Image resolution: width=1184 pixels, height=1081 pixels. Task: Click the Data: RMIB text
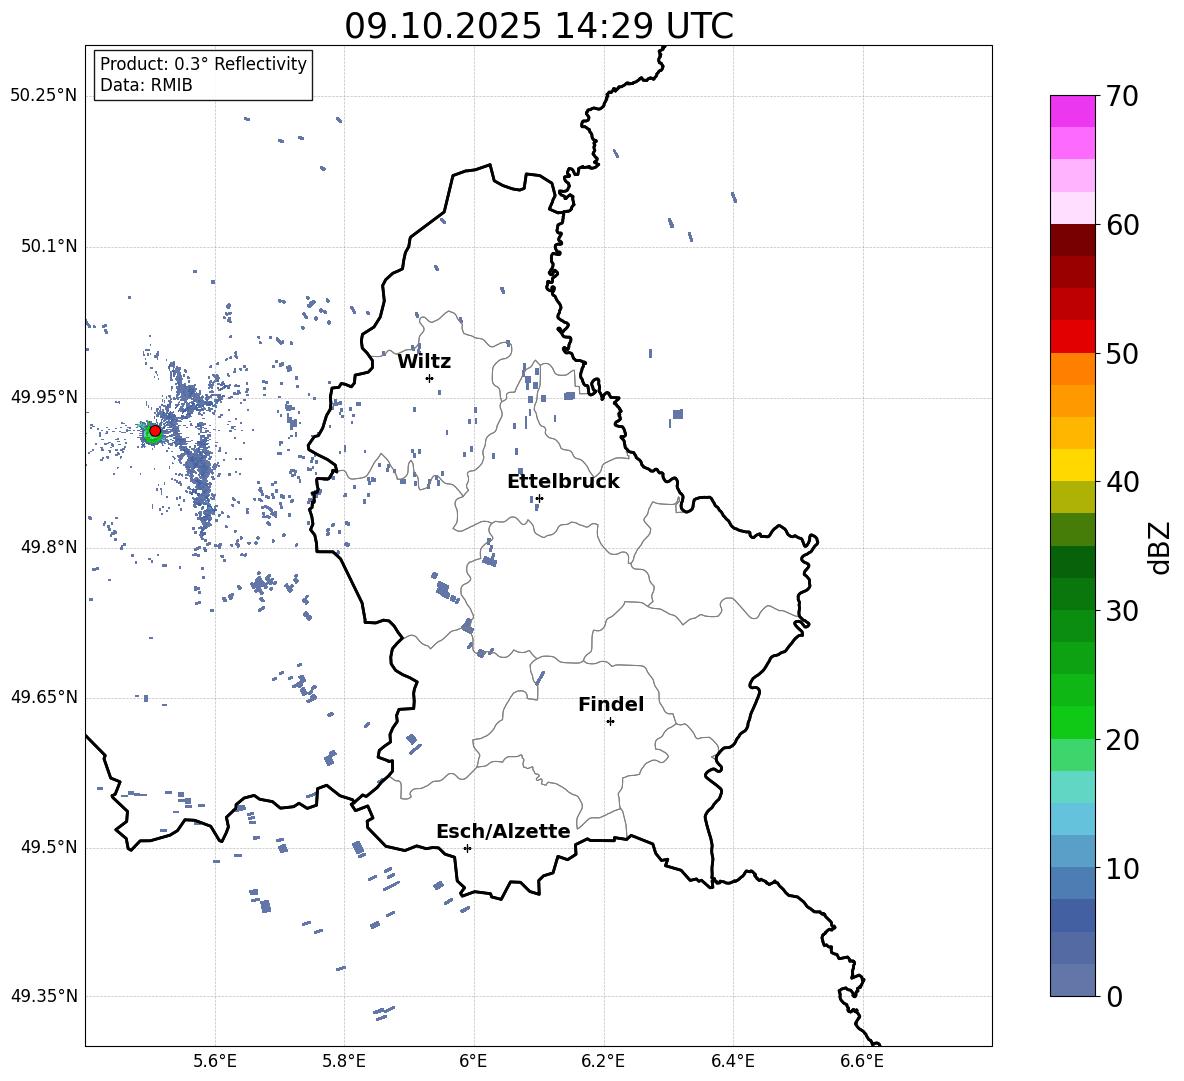click(146, 85)
